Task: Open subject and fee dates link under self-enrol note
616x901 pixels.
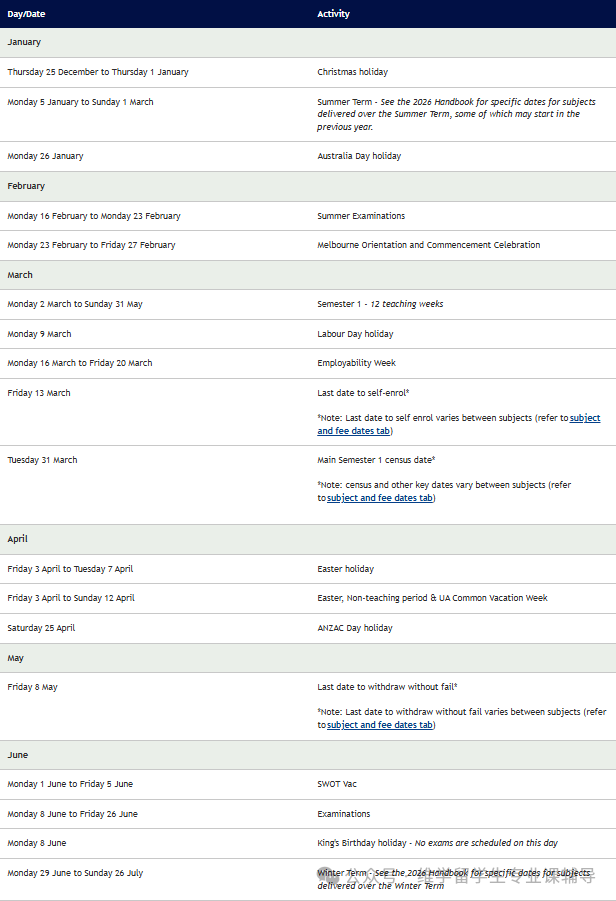Action: [459, 424]
